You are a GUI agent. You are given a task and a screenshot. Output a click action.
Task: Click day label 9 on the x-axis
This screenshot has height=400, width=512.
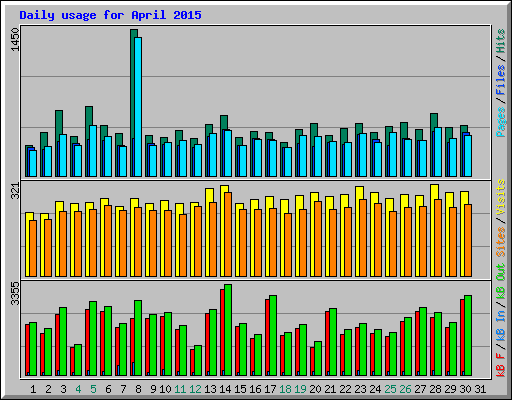pos(153,389)
